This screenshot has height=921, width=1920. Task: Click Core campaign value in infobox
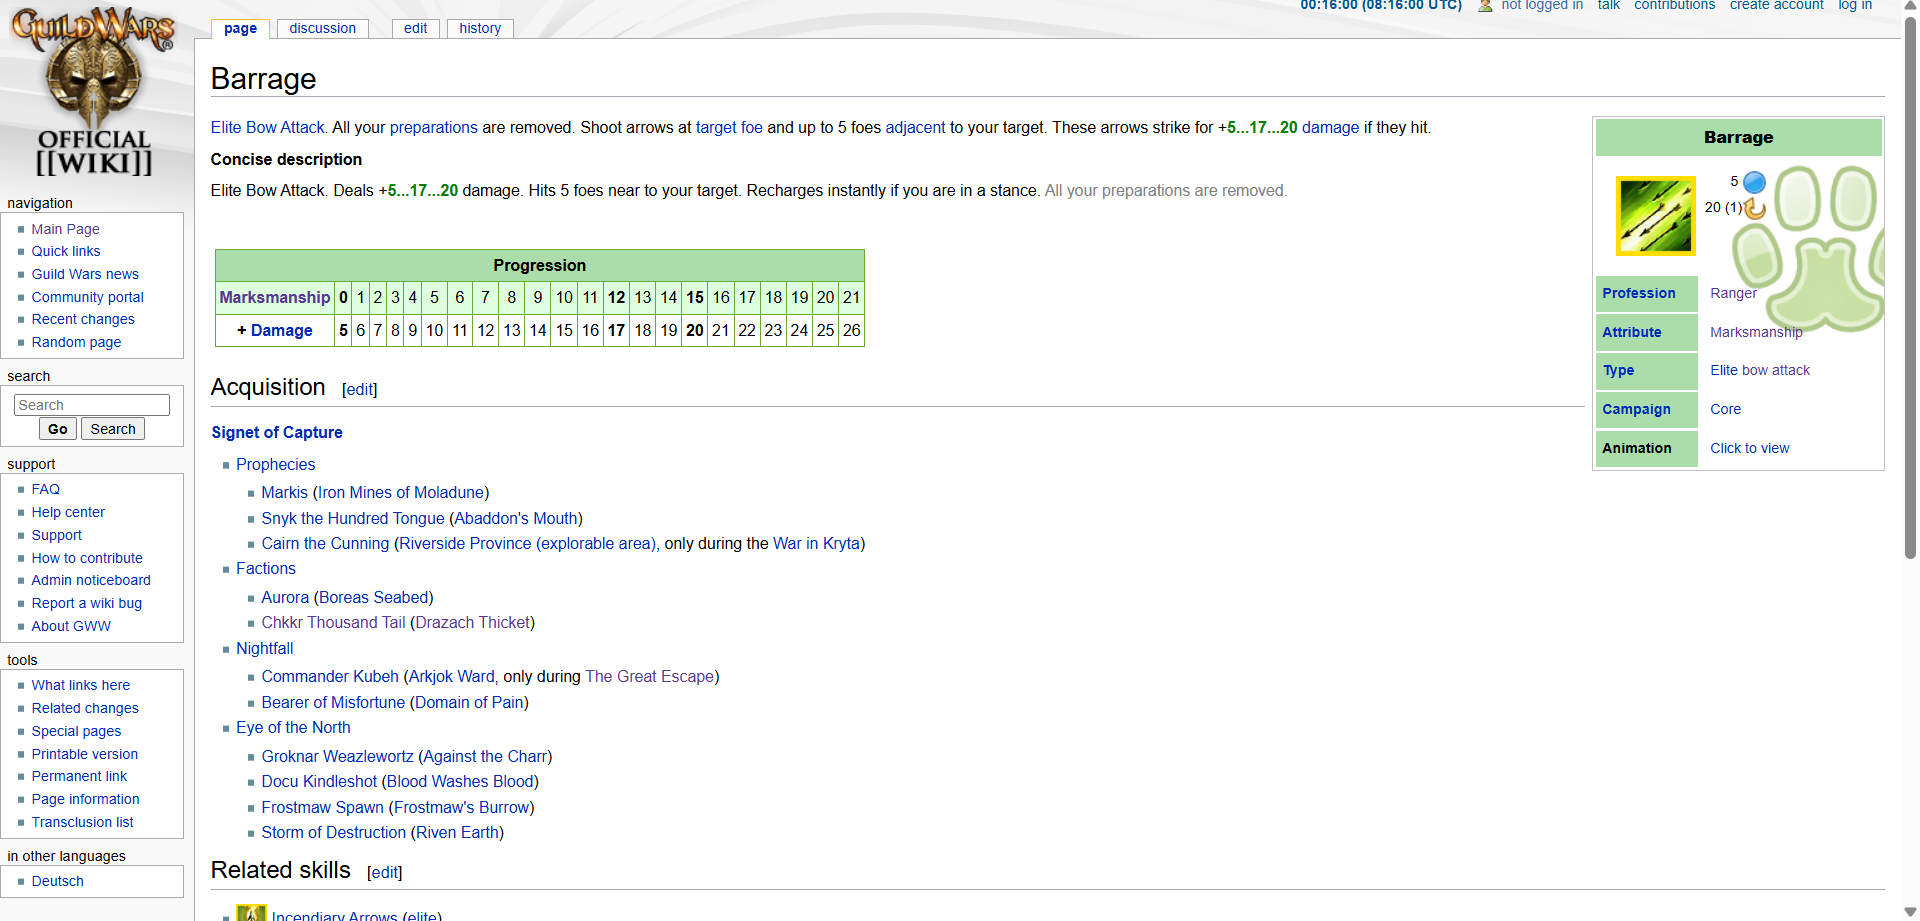tap(1725, 409)
